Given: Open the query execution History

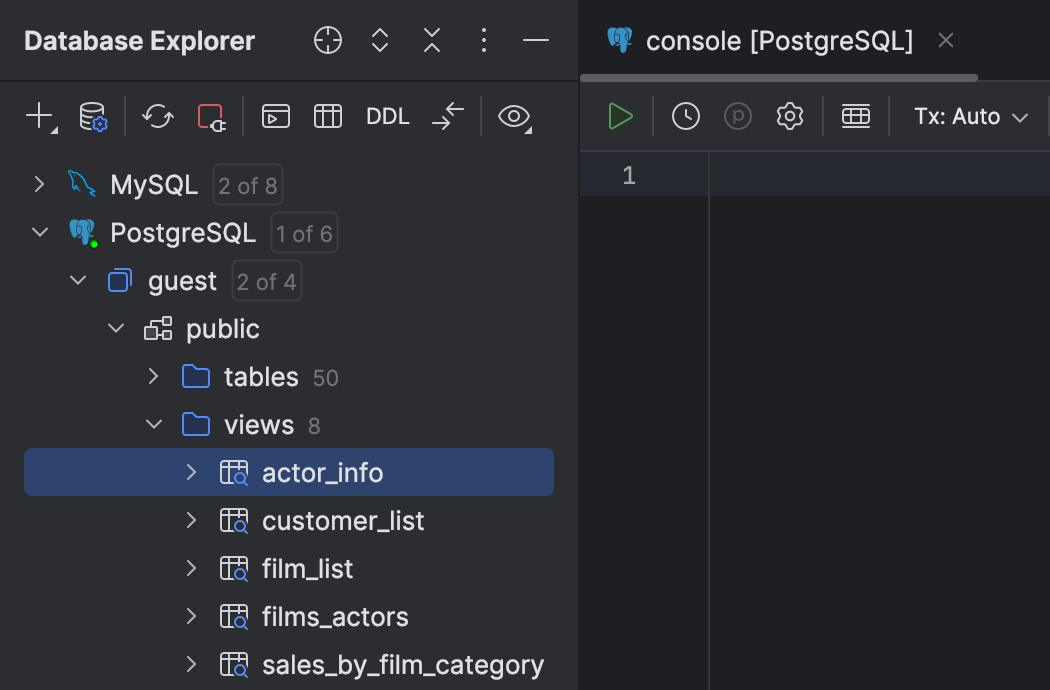Looking at the screenshot, I should pyautogui.click(x=685, y=116).
